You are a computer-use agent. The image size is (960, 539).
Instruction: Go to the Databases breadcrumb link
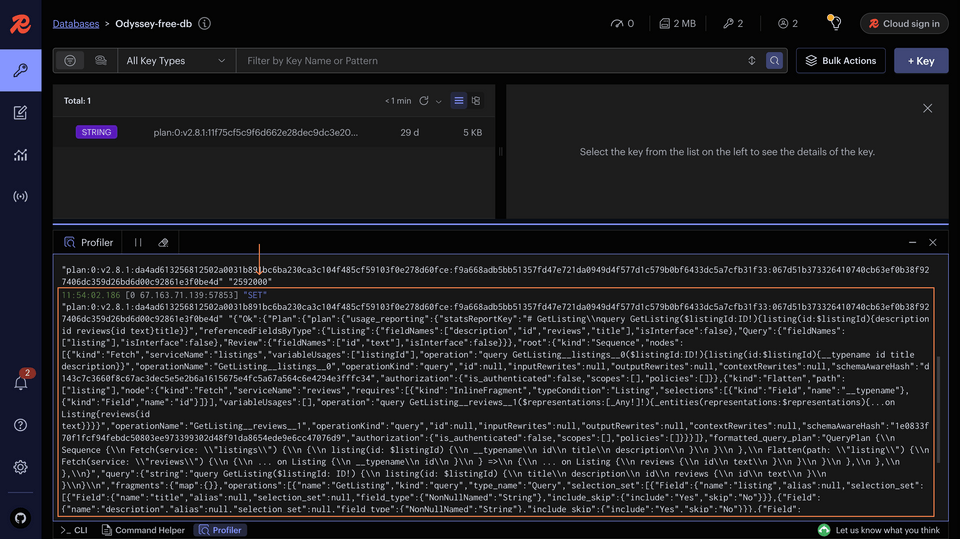tap(76, 24)
